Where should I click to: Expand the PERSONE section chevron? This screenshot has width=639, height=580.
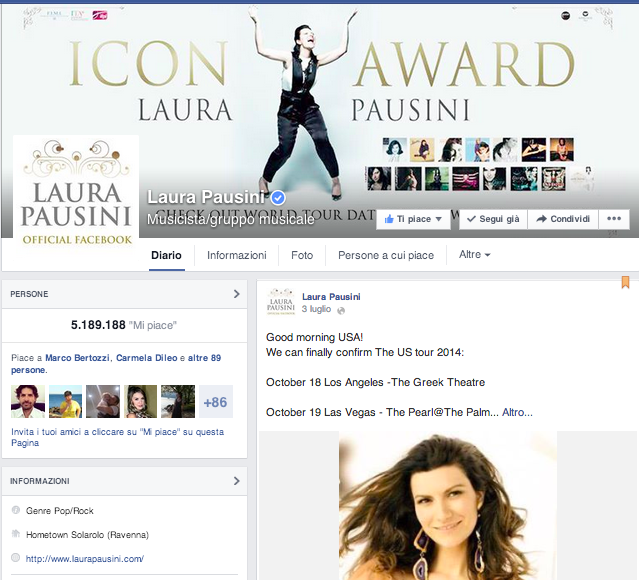pos(237,294)
